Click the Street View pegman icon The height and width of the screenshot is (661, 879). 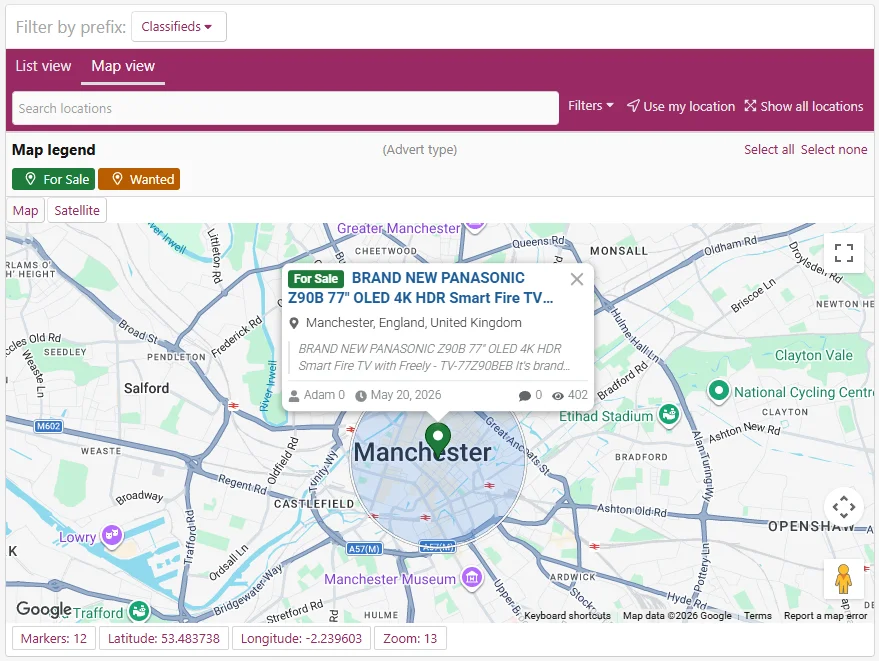coord(844,579)
